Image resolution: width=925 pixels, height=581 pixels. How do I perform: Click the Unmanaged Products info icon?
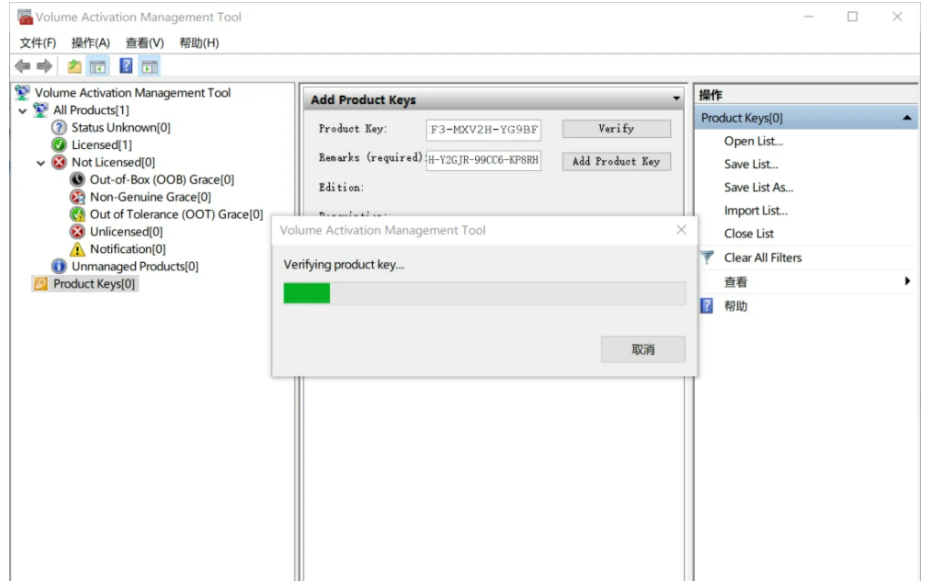(x=59, y=267)
